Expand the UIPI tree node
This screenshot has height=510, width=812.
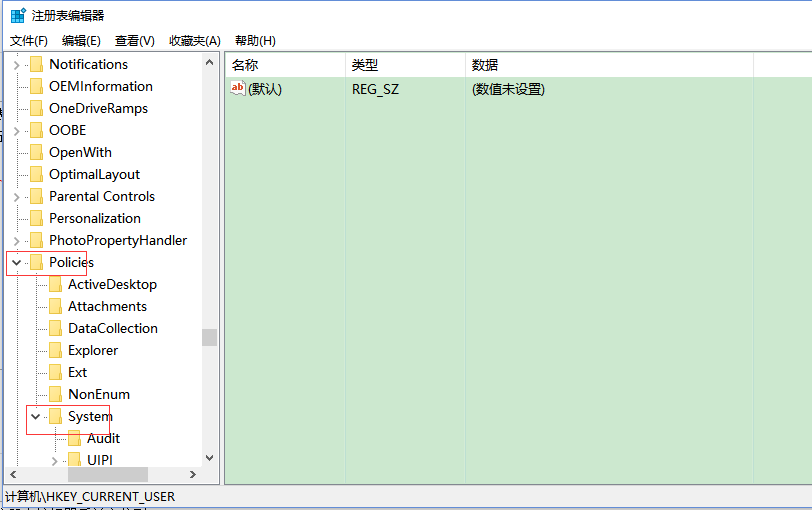pyautogui.click(x=54, y=460)
